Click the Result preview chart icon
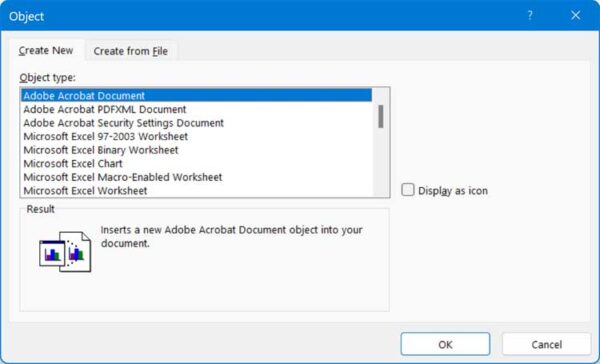 click(x=65, y=252)
